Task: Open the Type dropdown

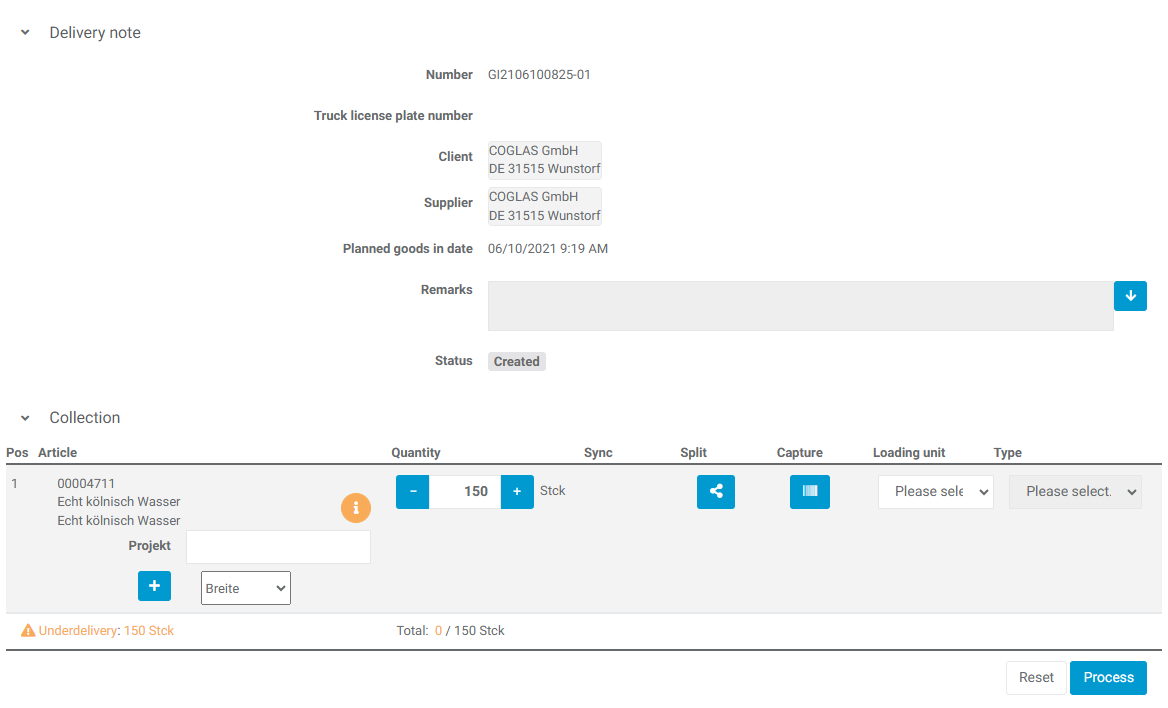Action: point(1075,492)
